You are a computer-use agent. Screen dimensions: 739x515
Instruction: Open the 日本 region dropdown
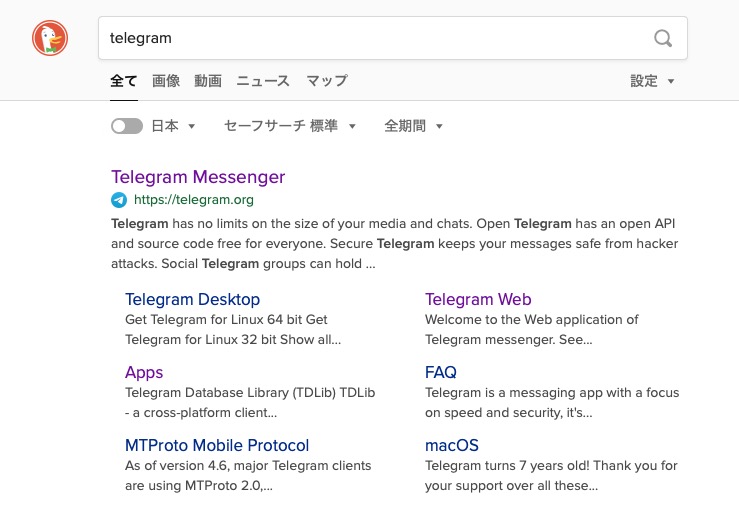click(173, 126)
